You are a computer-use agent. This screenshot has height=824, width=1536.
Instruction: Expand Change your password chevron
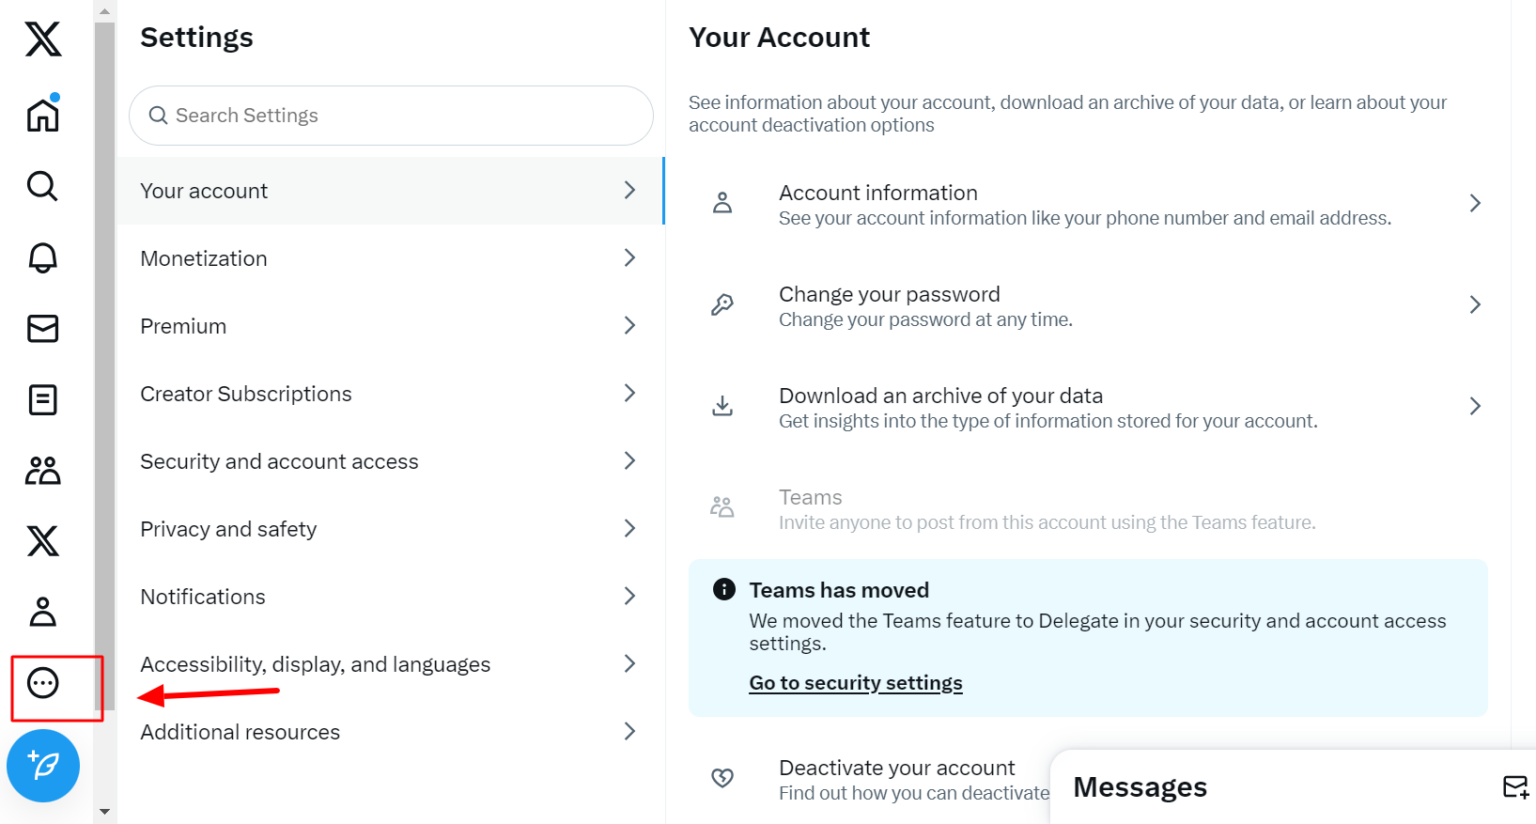[x=1474, y=305]
